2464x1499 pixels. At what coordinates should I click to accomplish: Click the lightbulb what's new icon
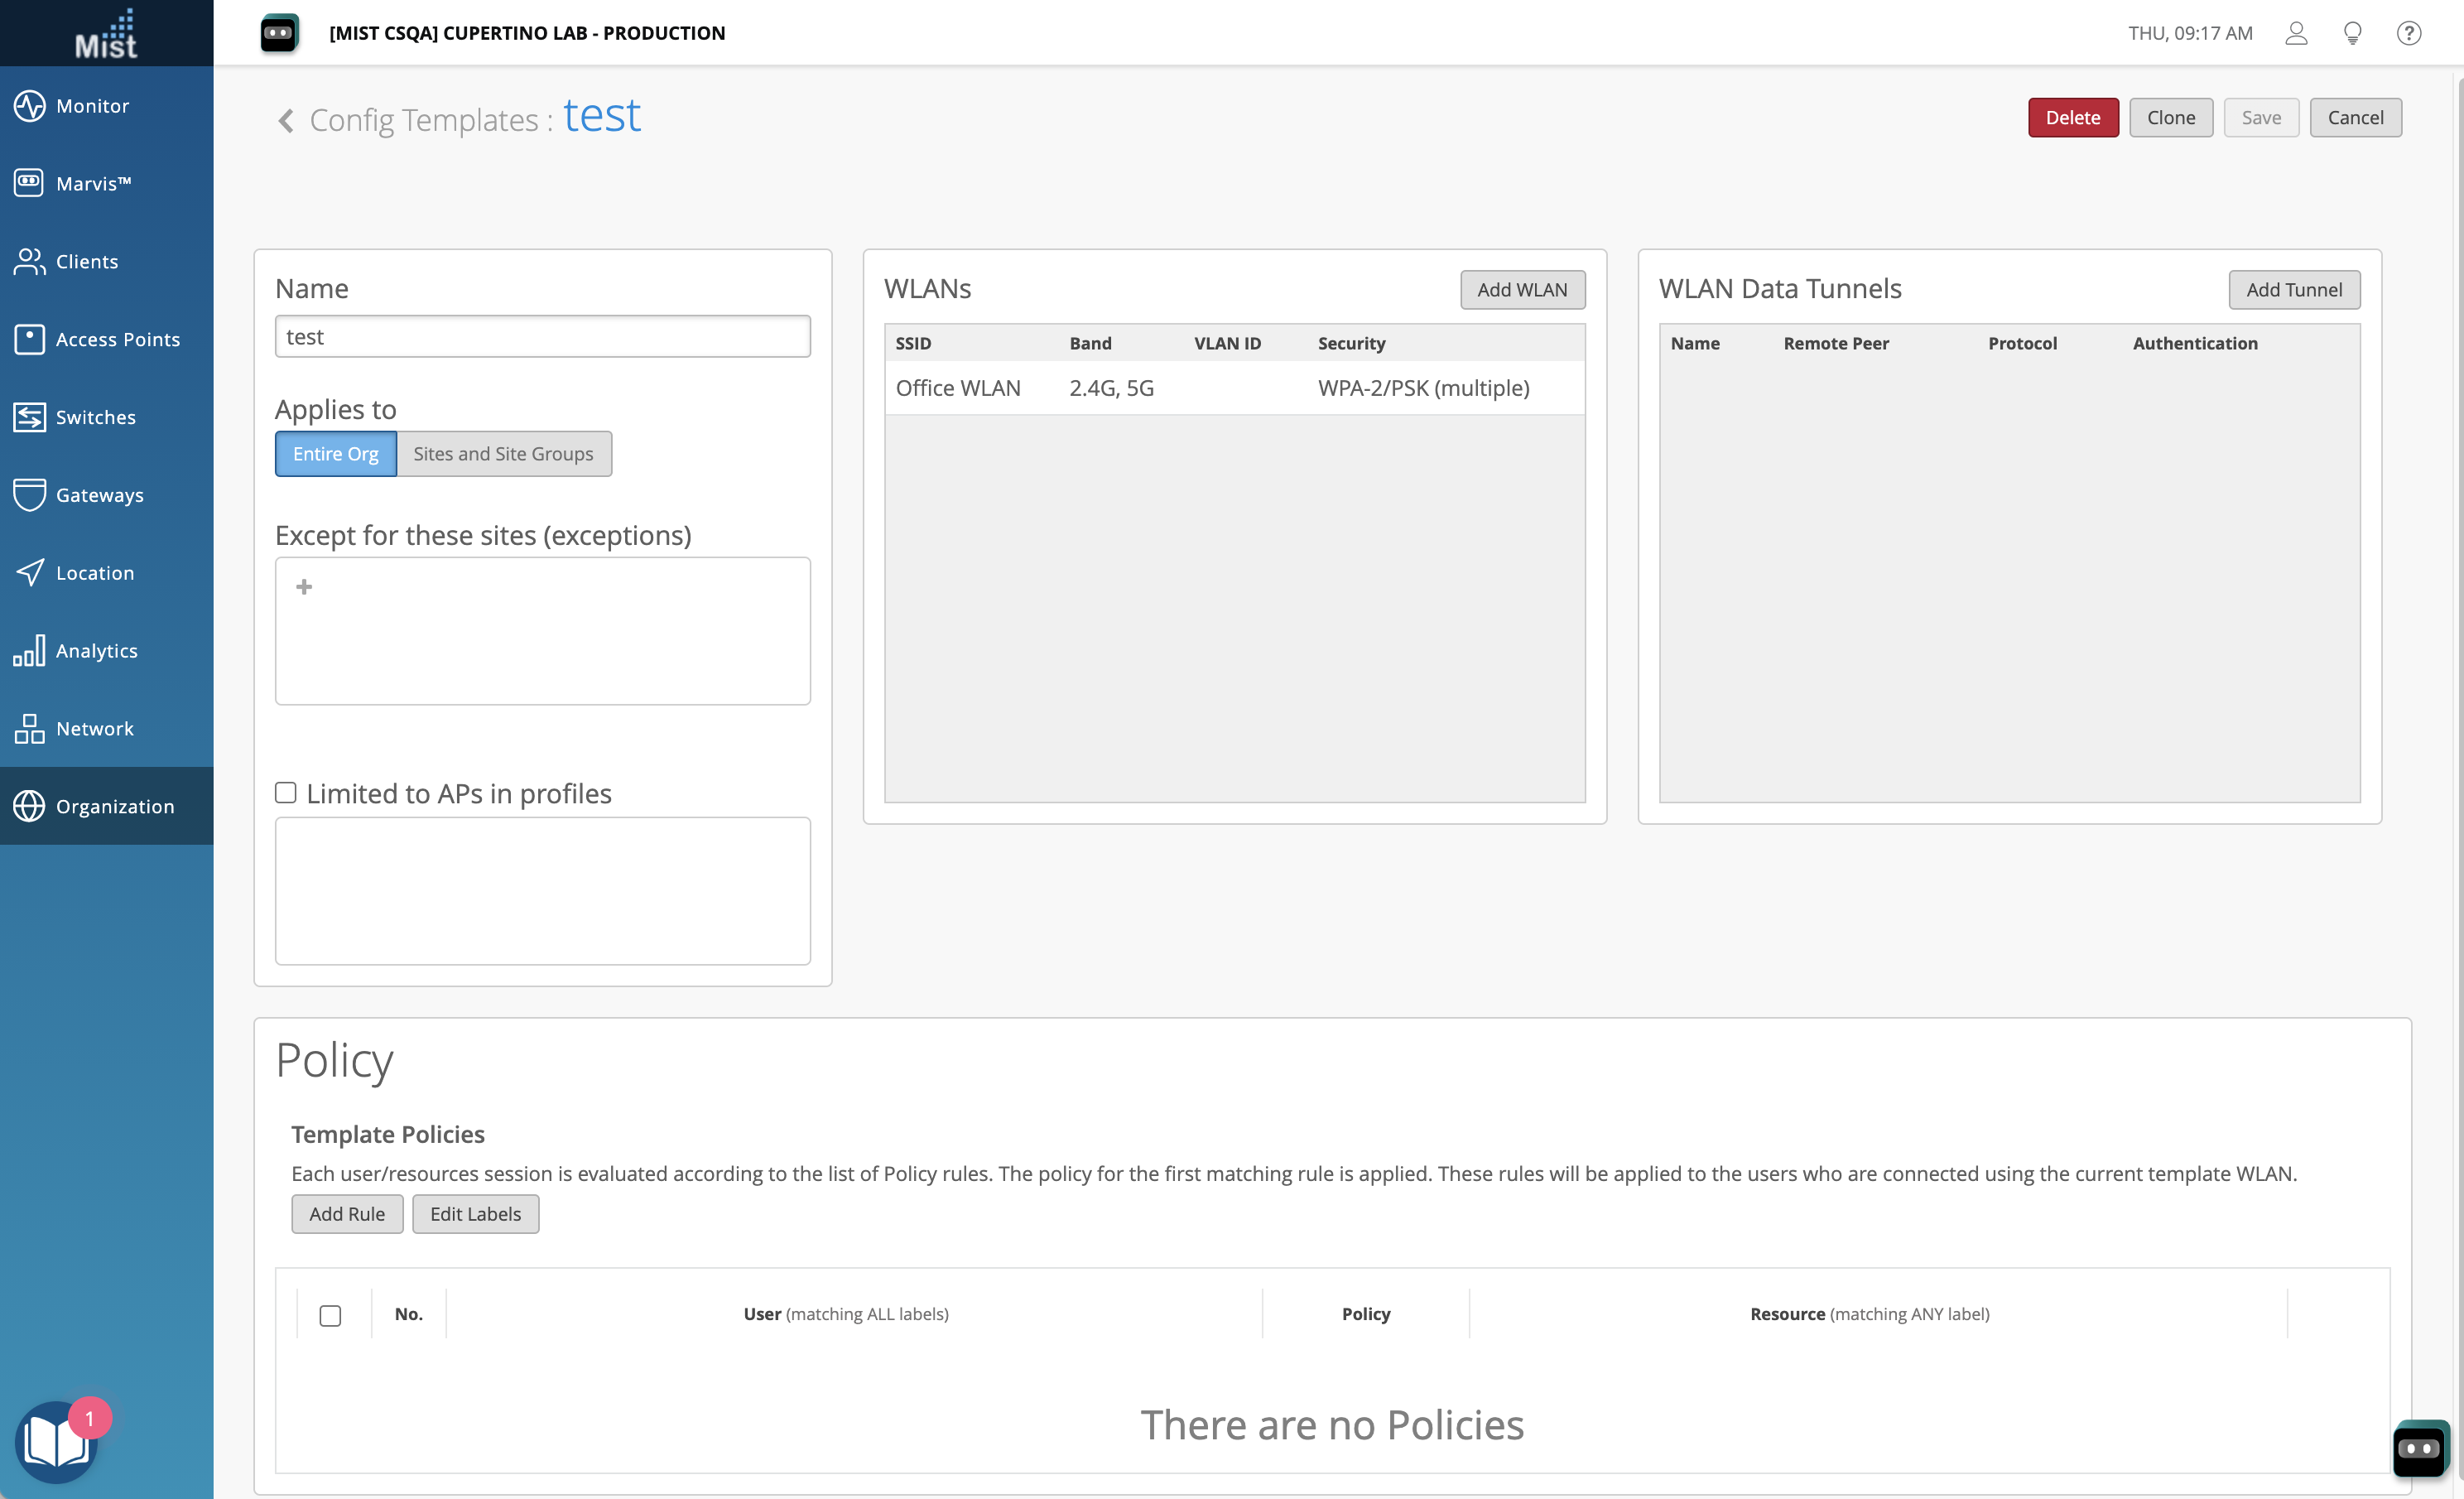pos(2352,33)
